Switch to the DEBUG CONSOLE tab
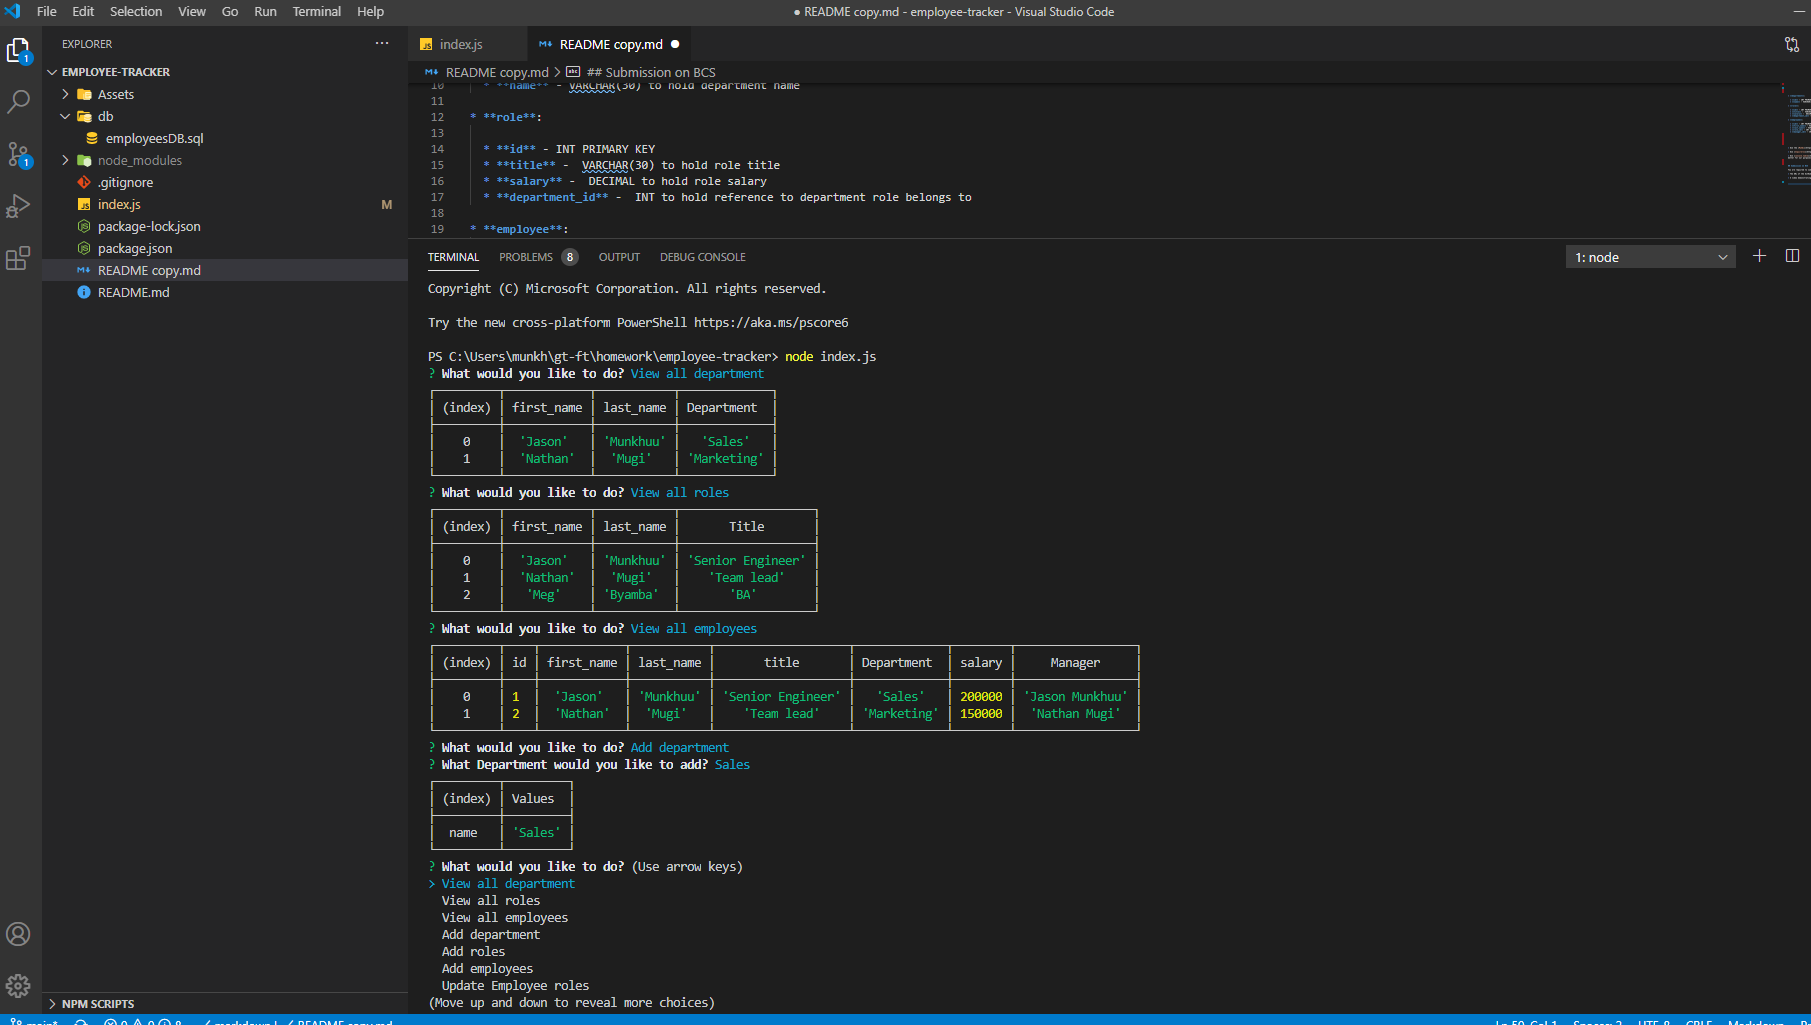Viewport: 1811px width, 1025px height. pyautogui.click(x=702, y=257)
